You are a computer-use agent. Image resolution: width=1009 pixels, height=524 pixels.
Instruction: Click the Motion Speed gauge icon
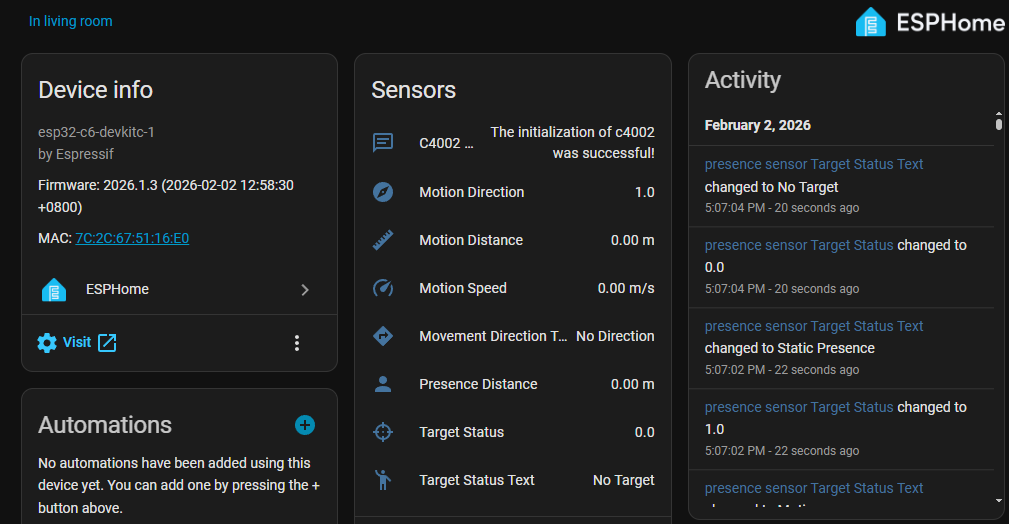coord(383,288)
